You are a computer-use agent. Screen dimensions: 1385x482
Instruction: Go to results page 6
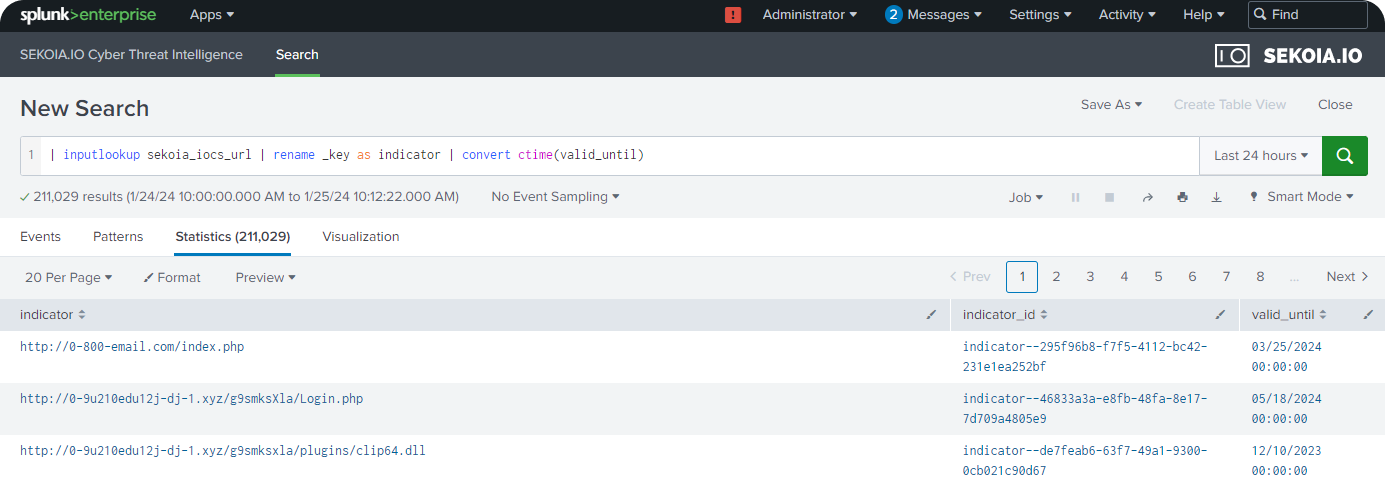click(1192, 277)
